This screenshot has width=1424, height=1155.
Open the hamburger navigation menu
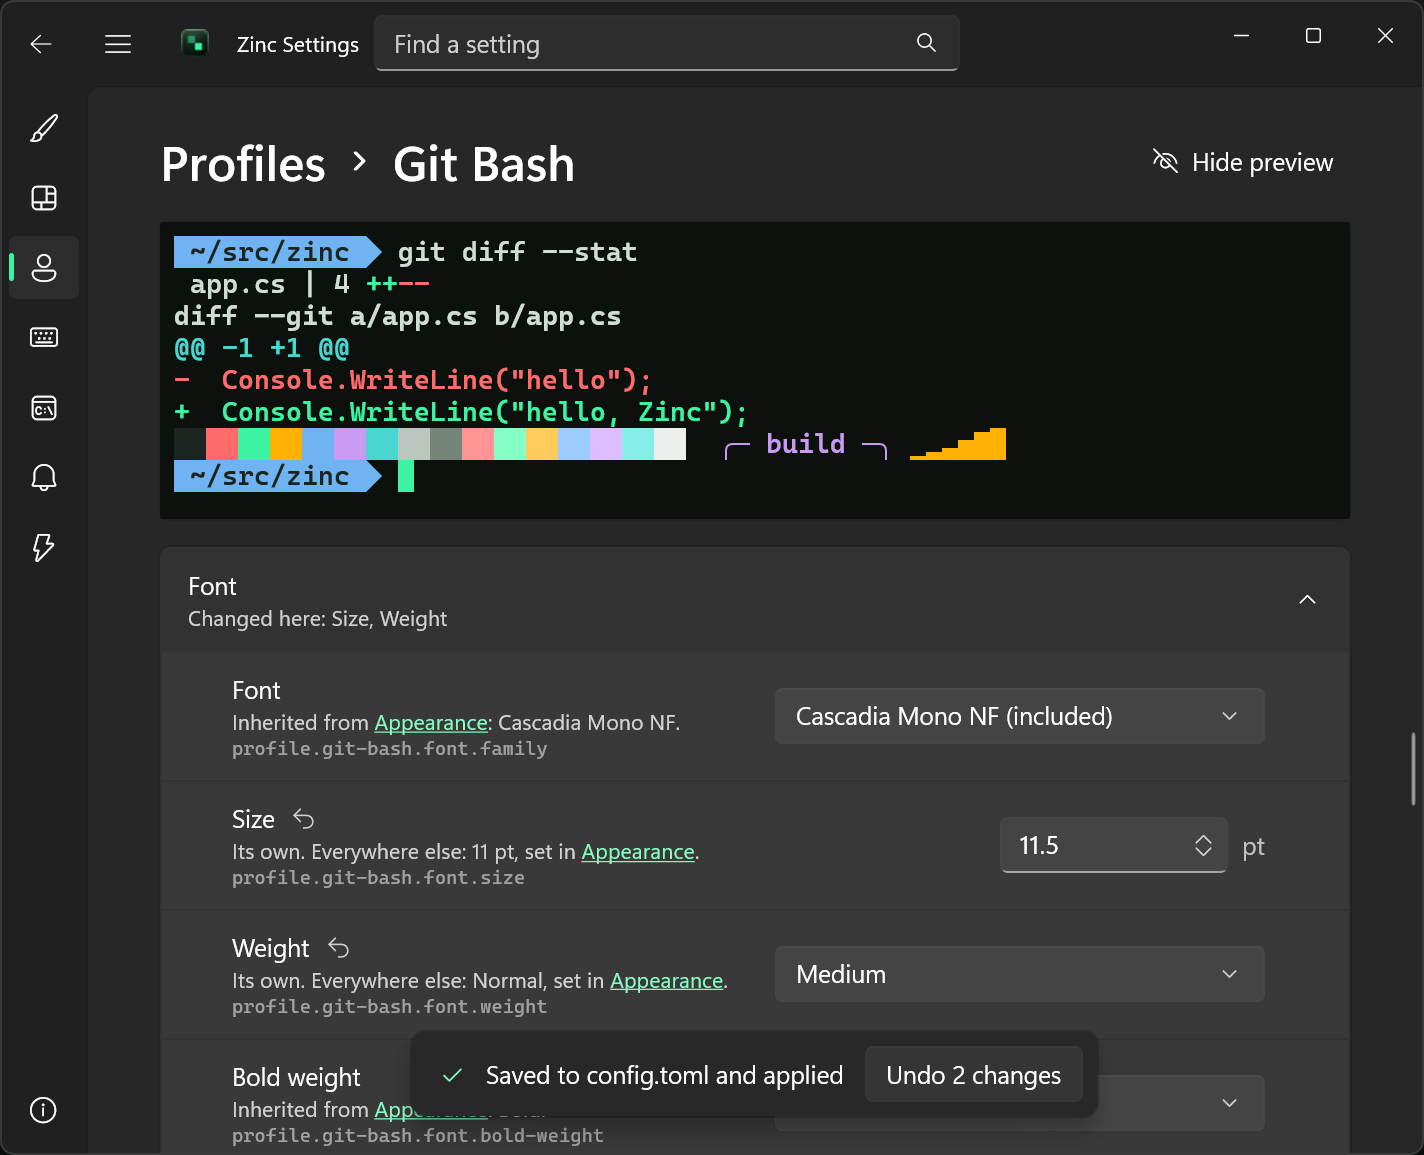pyautogui.click(x=118, y=44)
